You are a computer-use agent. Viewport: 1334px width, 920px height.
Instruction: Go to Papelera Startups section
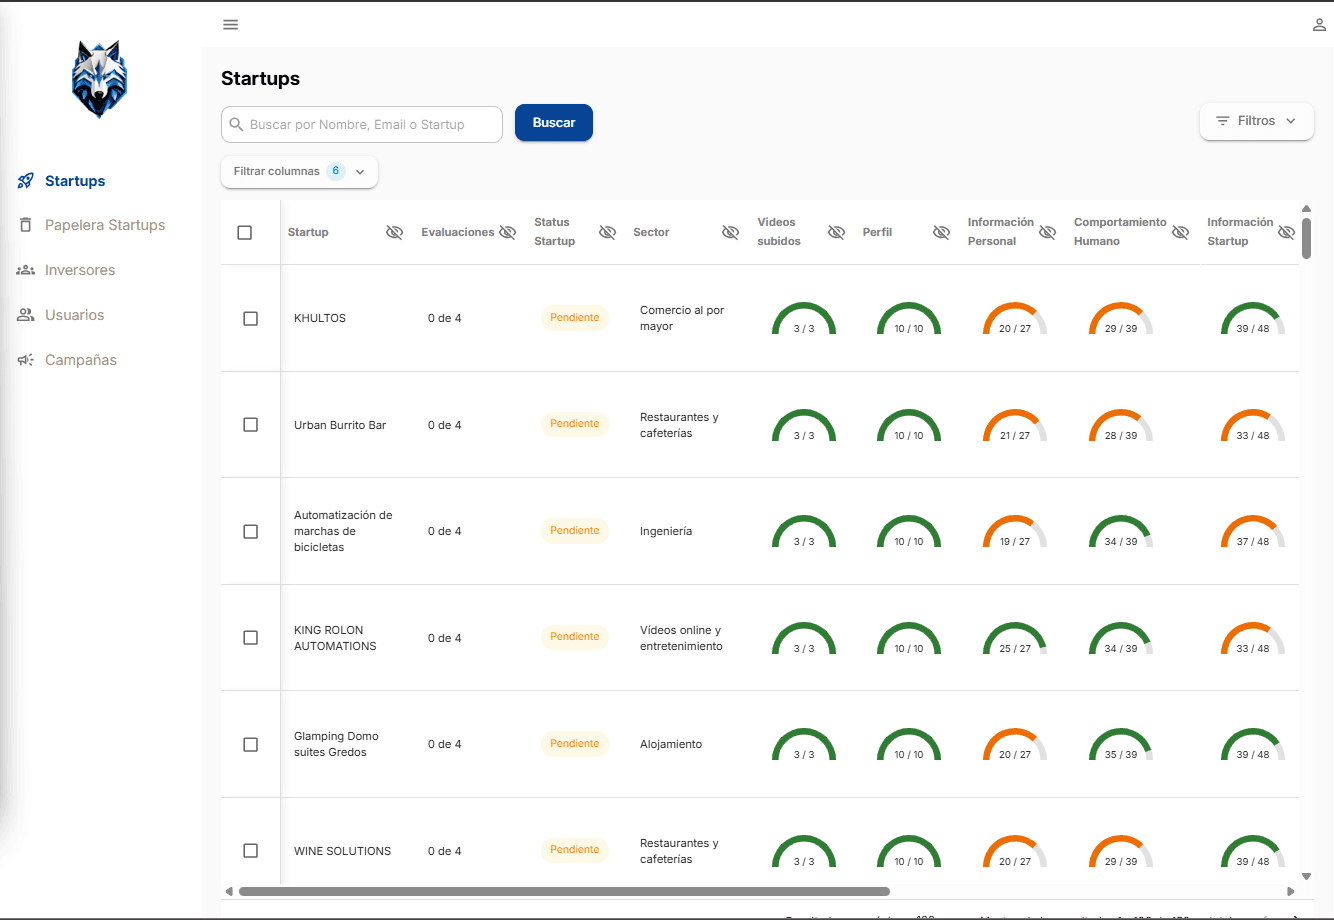pyautogui.click(x=105, y=225)
